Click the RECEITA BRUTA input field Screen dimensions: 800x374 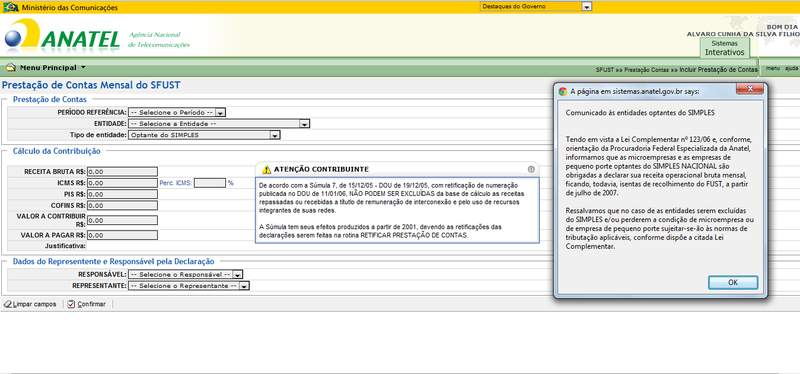pos(122,172)
